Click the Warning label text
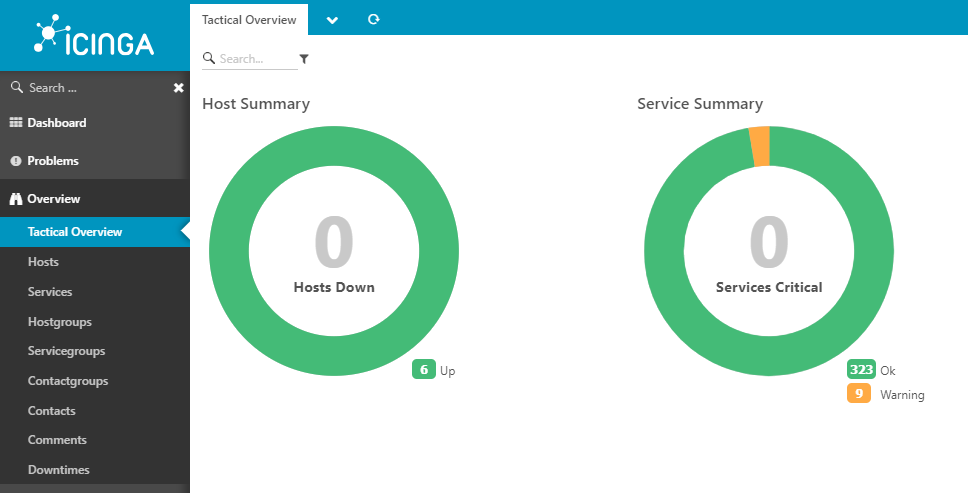 coord(902,395)
